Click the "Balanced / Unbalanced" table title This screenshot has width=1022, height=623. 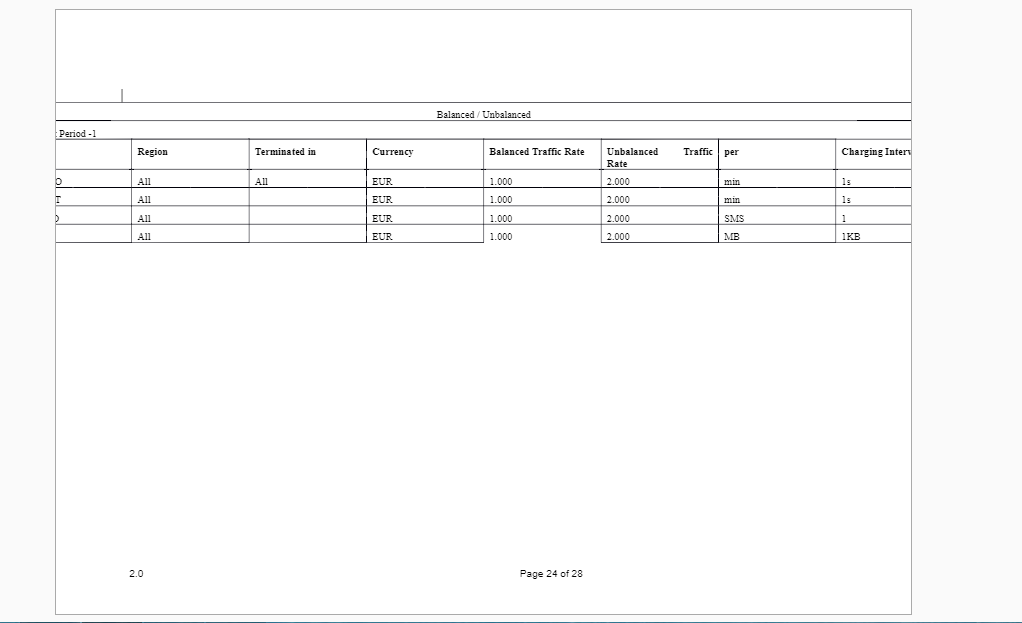pos(484,115)
